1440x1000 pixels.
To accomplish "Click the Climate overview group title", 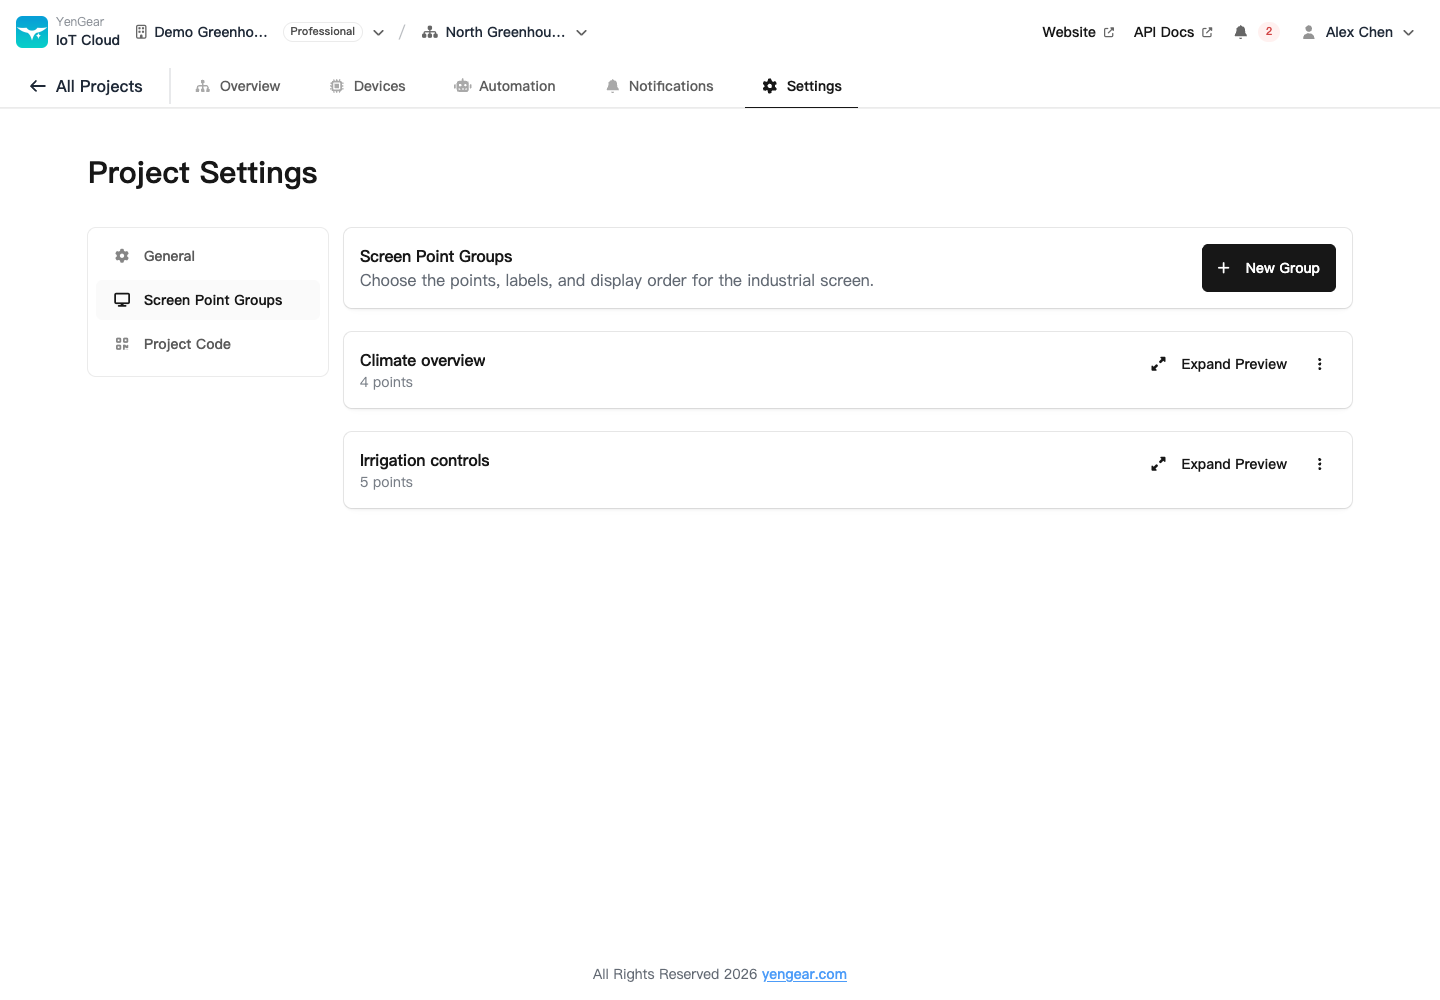I will pyautogui.click(x=422, y=360).
